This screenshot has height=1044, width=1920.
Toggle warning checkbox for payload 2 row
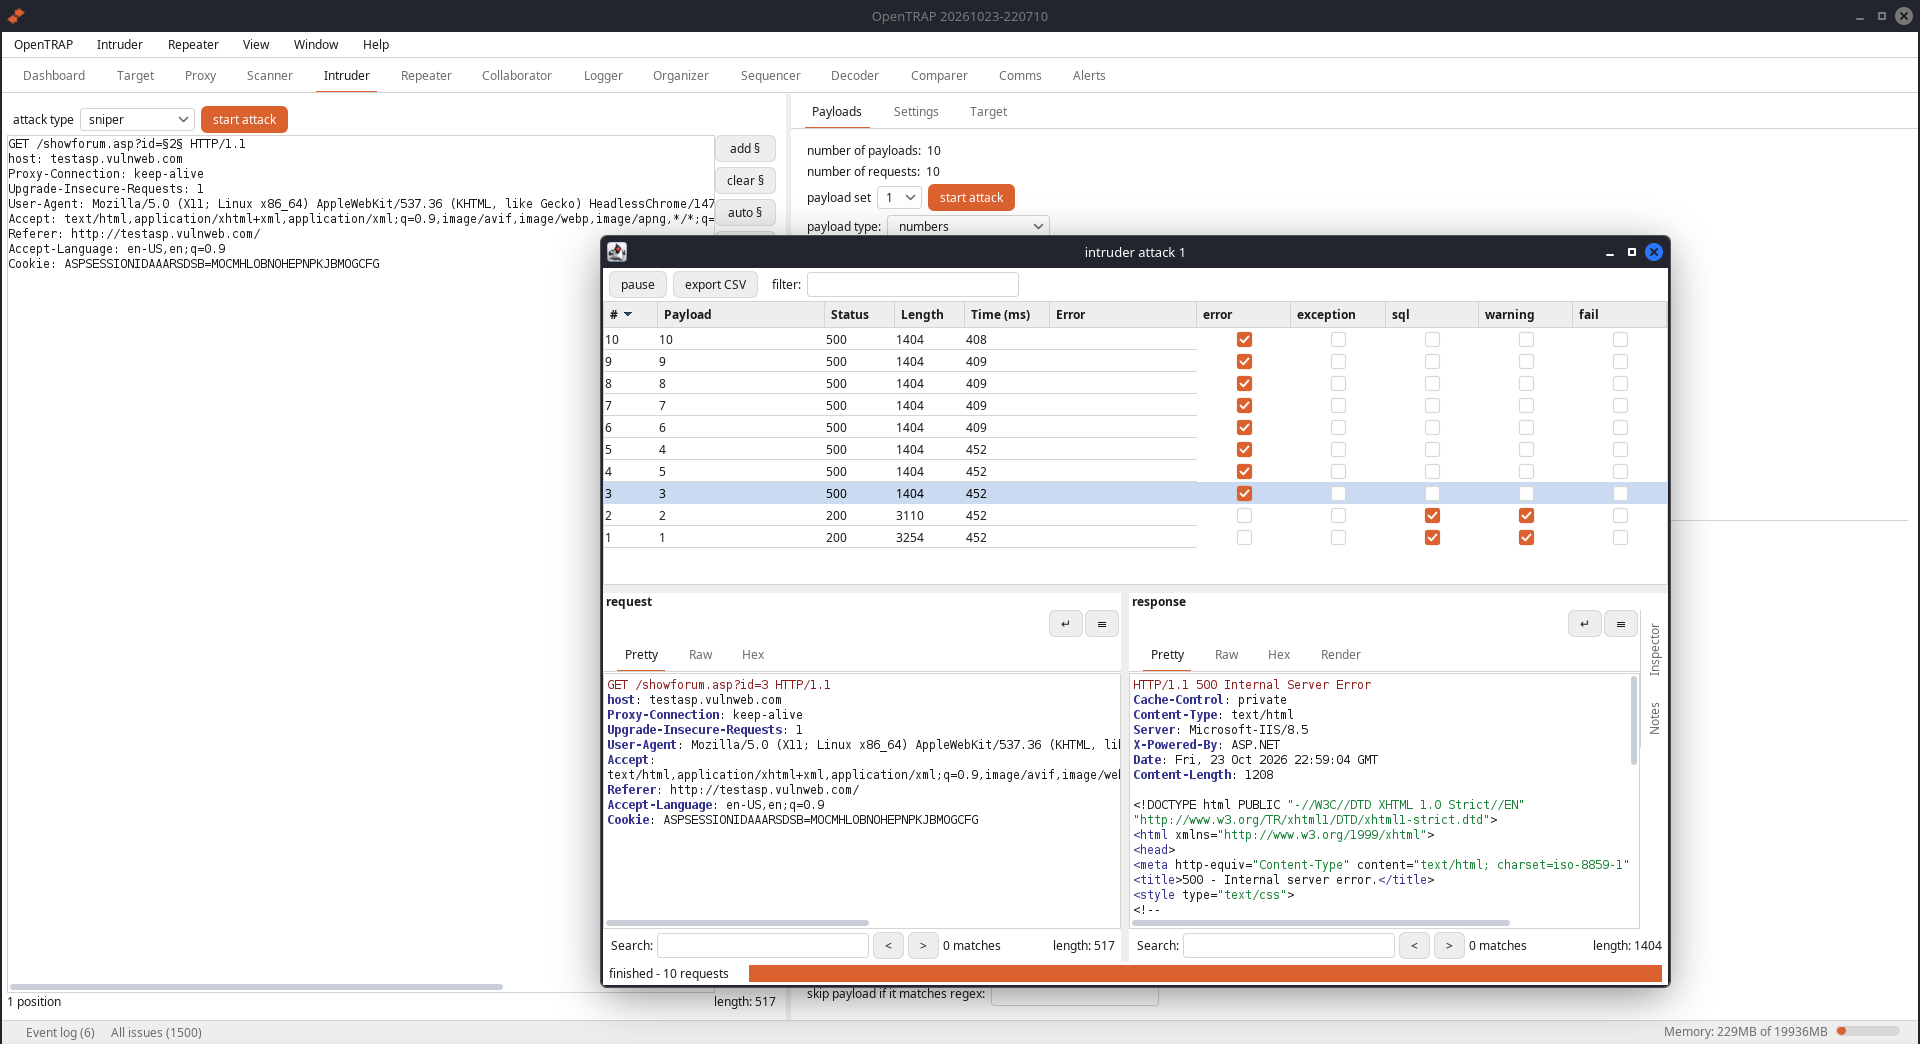1526,516
